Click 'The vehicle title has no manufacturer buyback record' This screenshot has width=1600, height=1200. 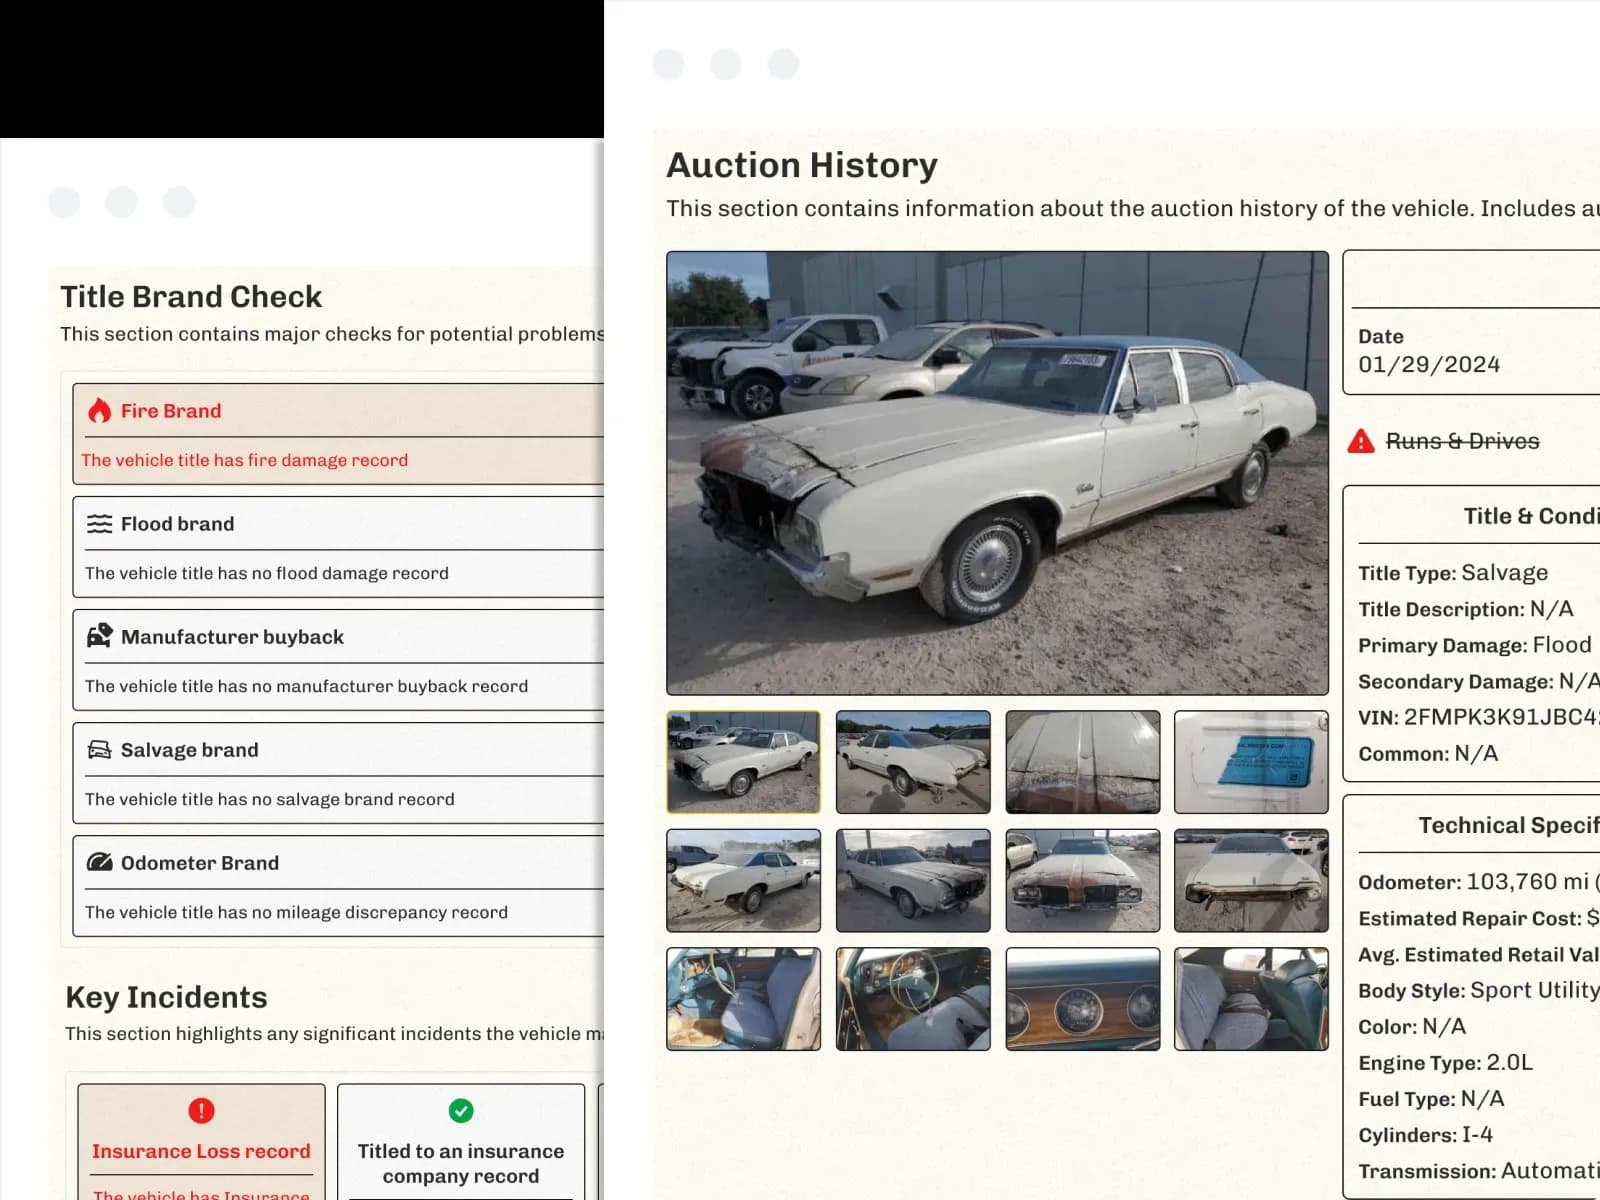(306, 686)
